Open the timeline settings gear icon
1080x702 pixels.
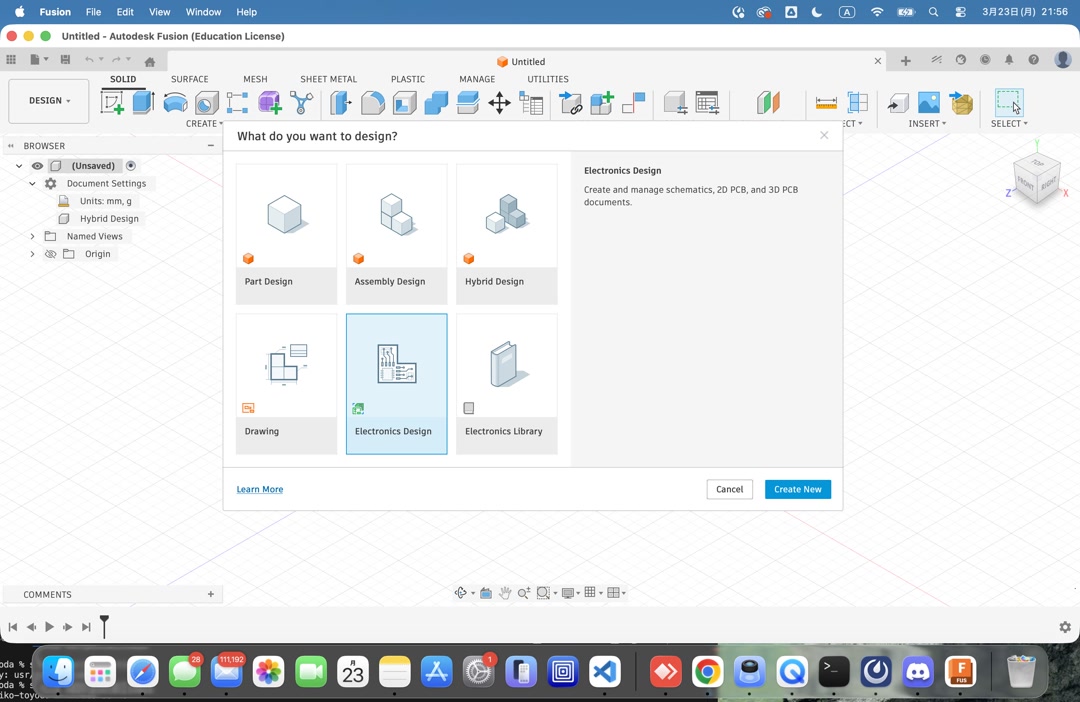point(1065,627)
